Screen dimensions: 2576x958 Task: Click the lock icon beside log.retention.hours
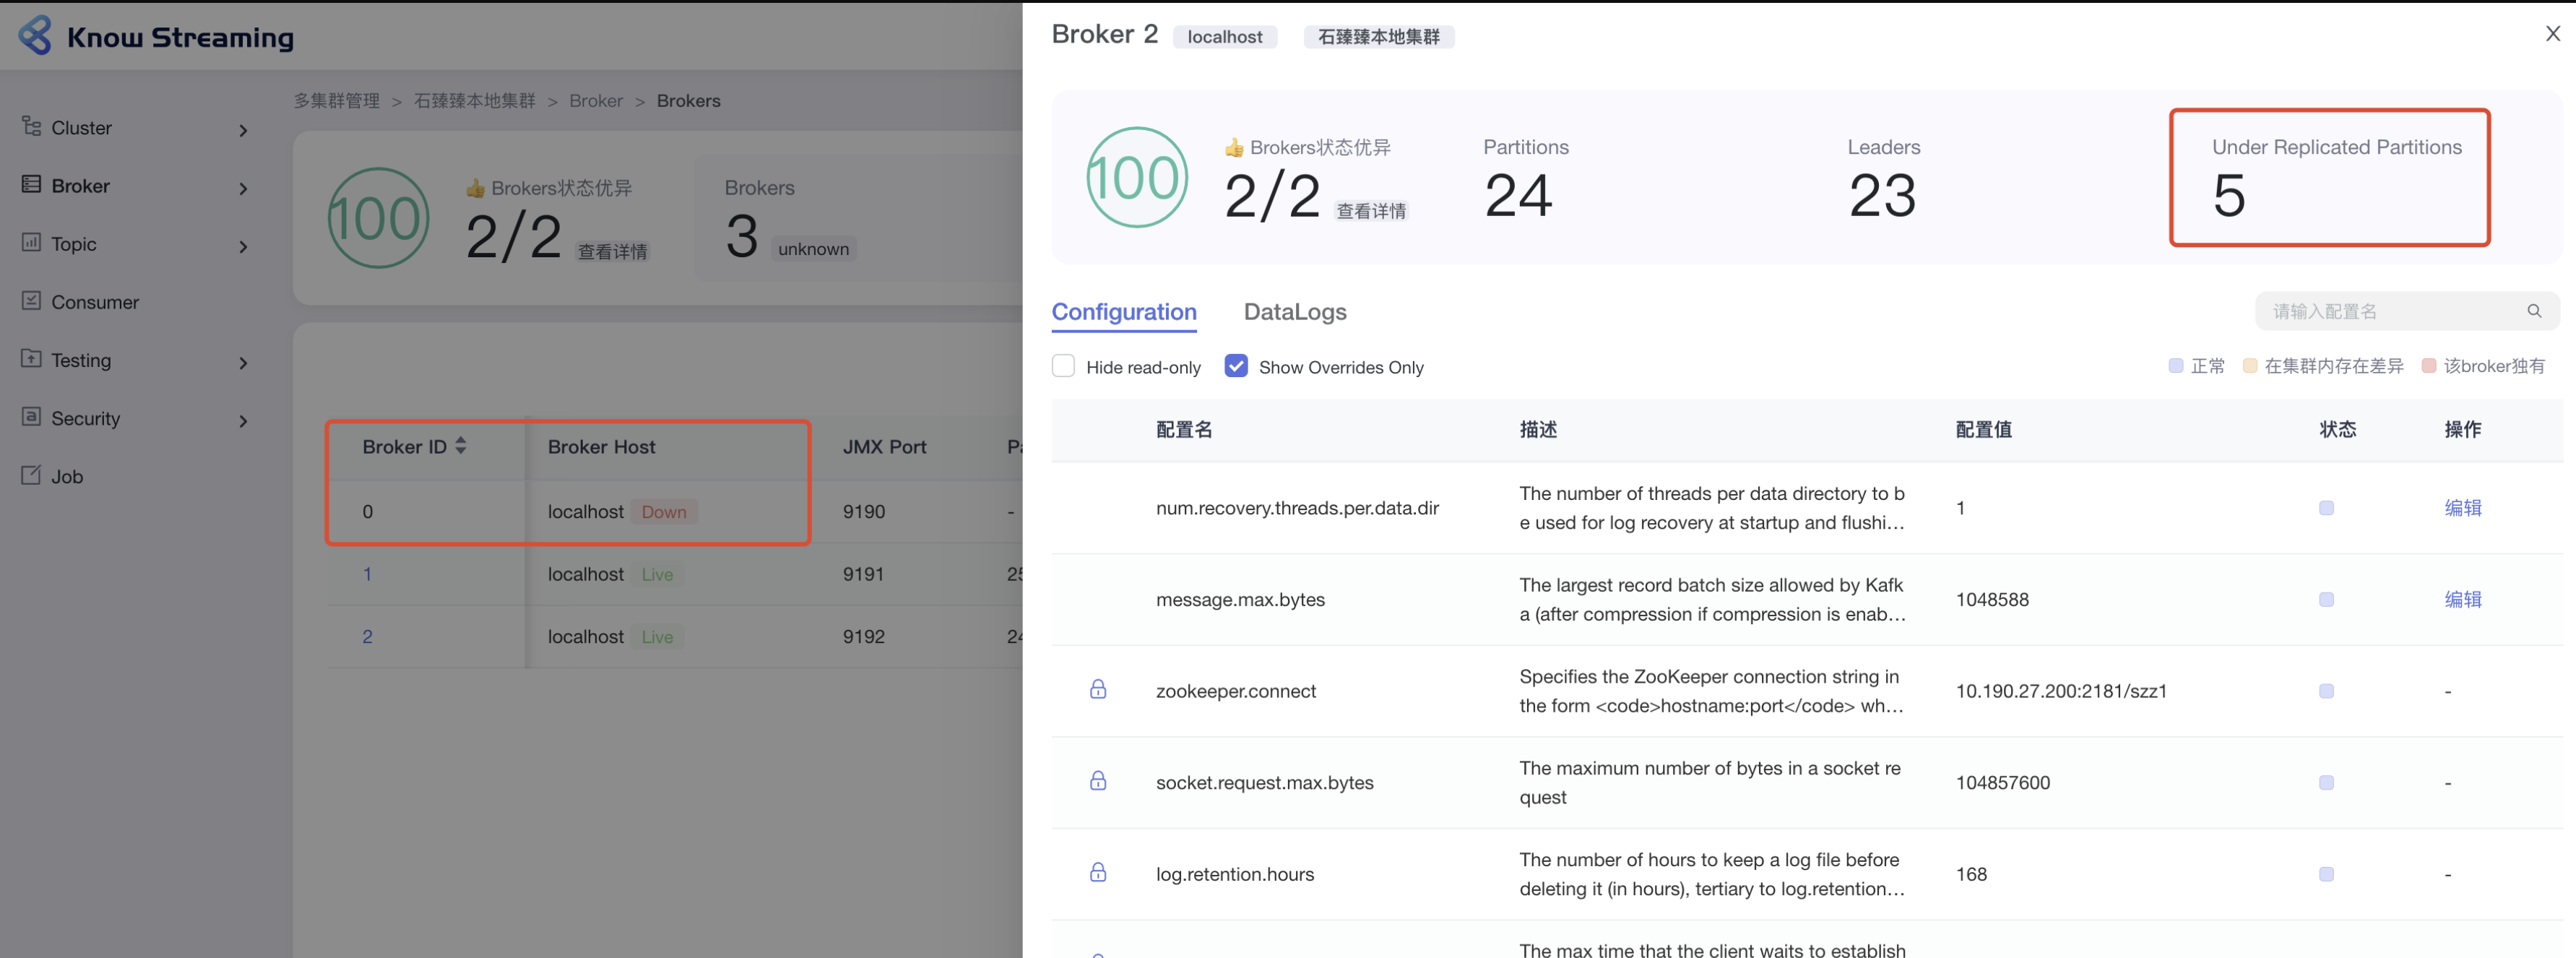click(x=1097, y=873)
